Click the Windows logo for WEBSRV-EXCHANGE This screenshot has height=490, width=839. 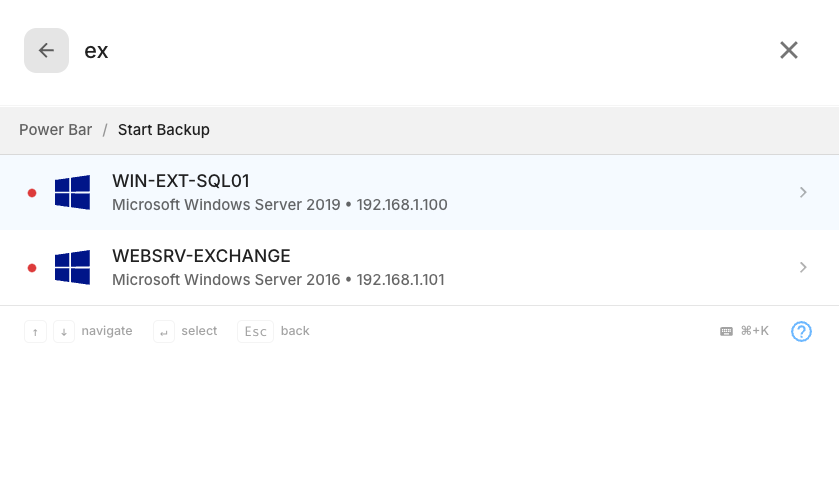click(72, 267)
